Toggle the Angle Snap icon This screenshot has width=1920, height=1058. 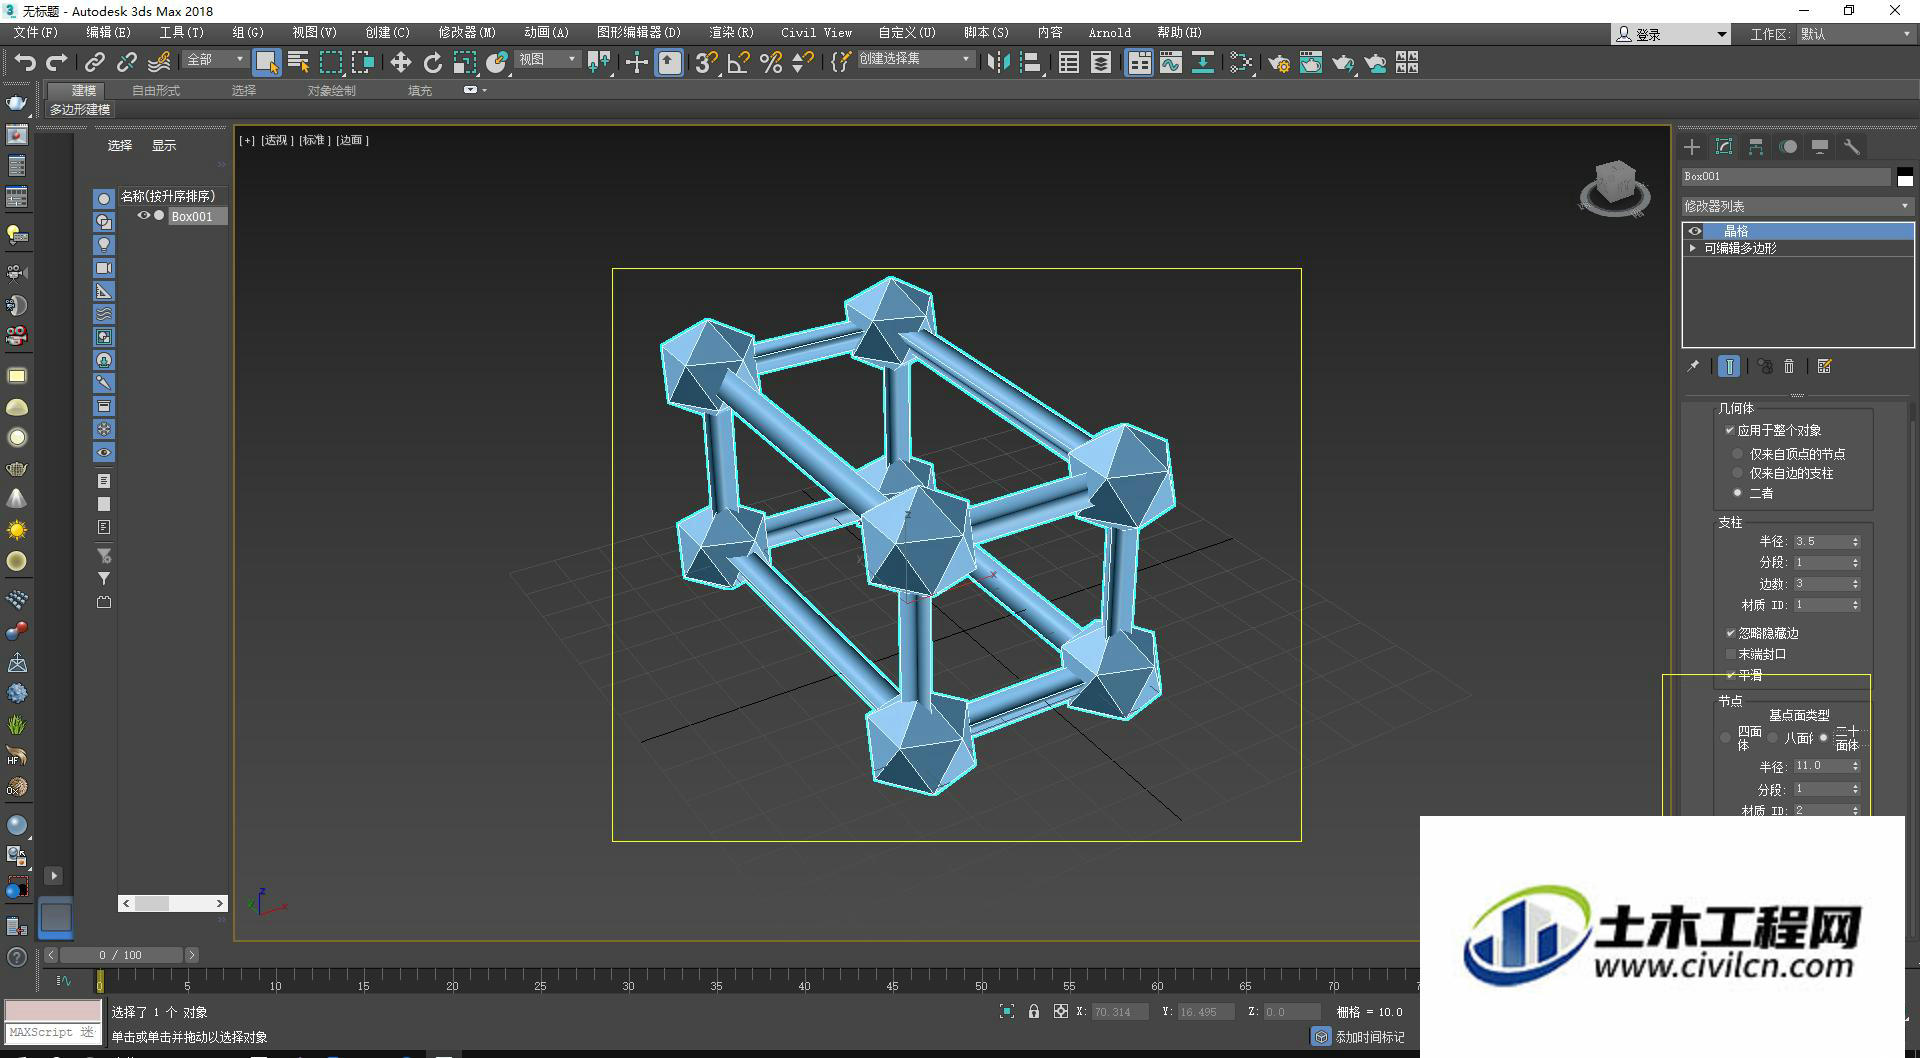coord(738,63)
